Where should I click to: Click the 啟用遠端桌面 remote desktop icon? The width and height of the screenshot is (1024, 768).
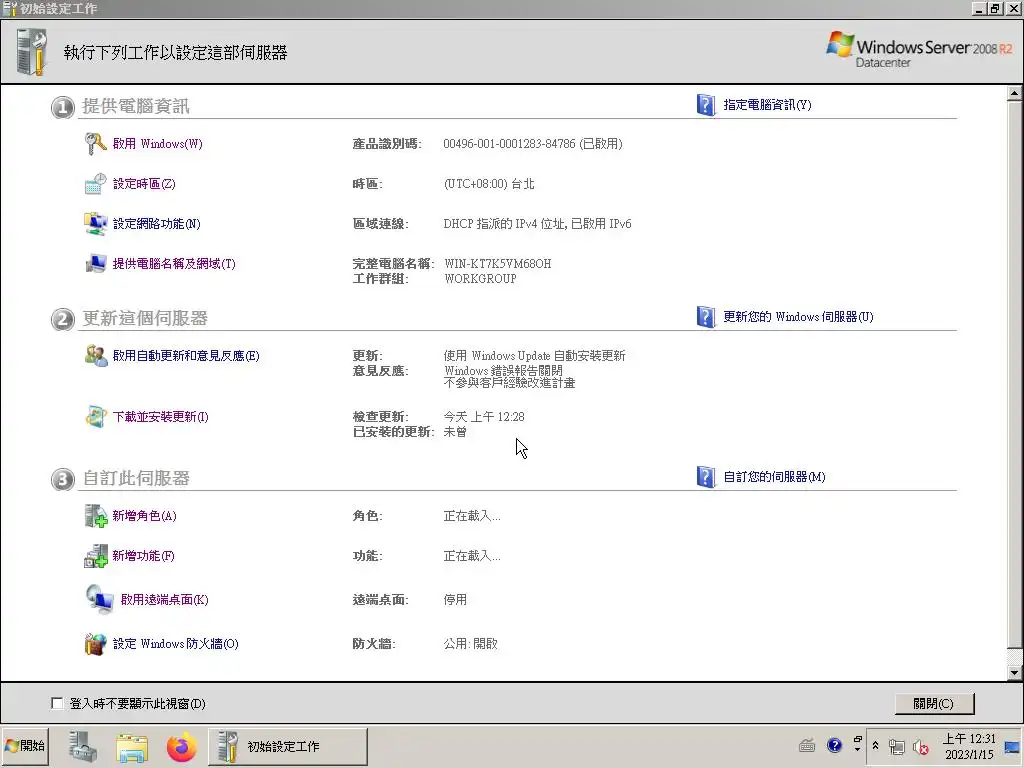(99, 600)
